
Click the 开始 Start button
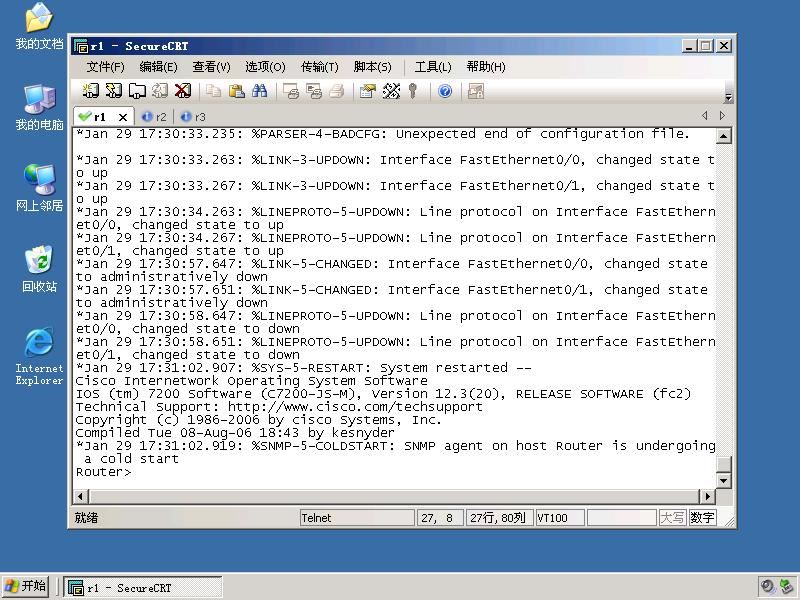[26, 586]
